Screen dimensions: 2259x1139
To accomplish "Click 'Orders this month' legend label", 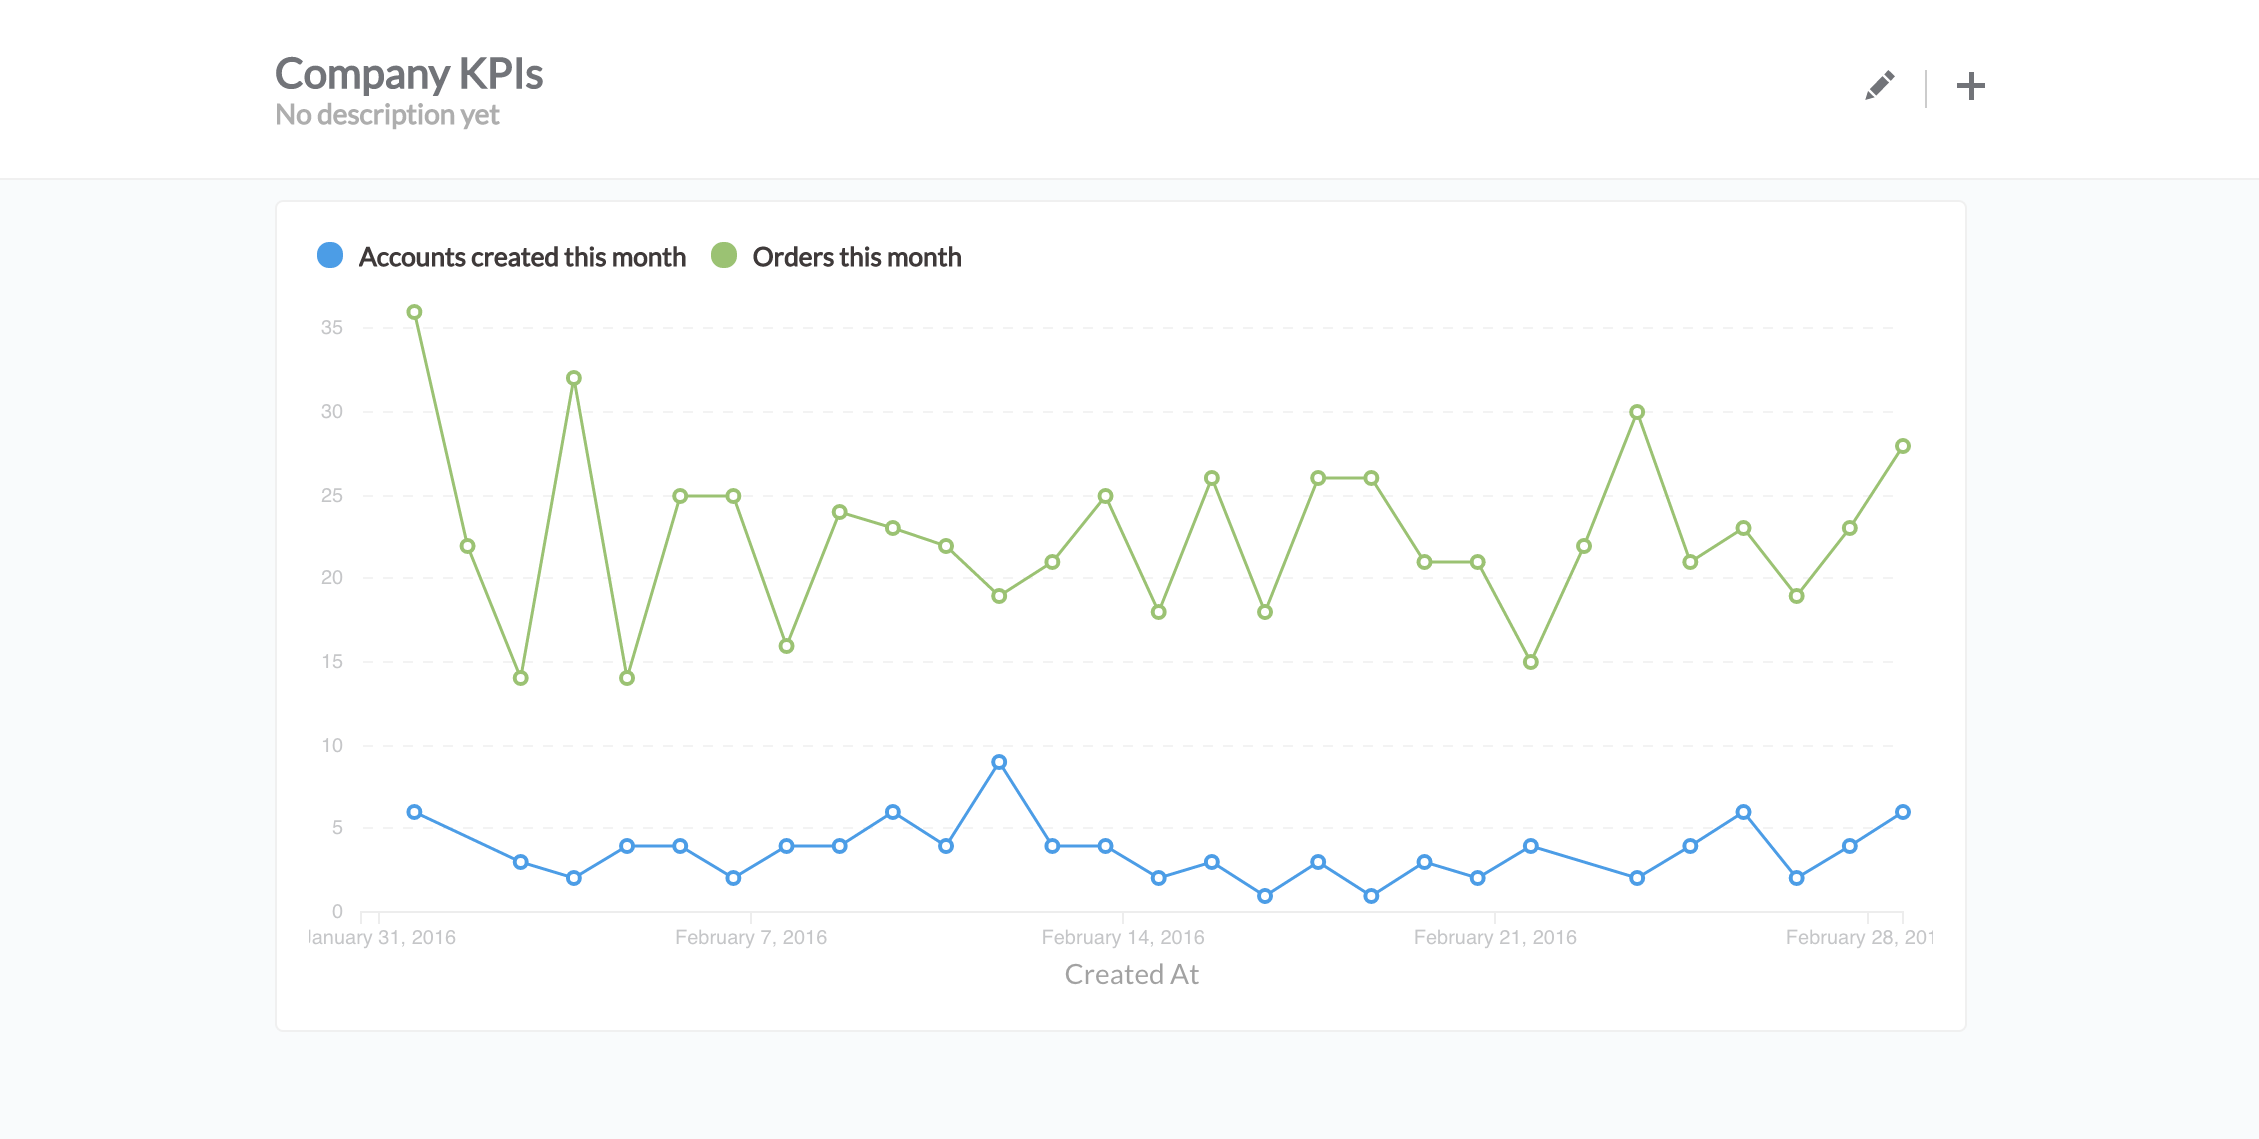I will point(856,257).
